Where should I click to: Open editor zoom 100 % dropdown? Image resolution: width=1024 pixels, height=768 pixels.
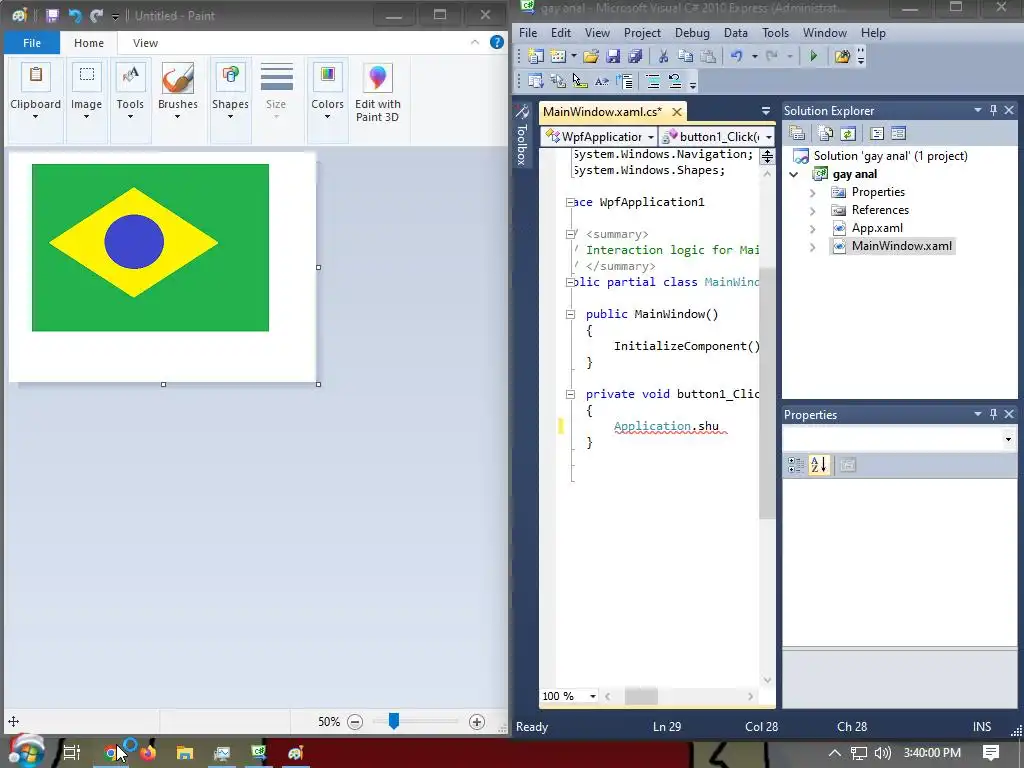pyautogui.click(x=593, y=696)
